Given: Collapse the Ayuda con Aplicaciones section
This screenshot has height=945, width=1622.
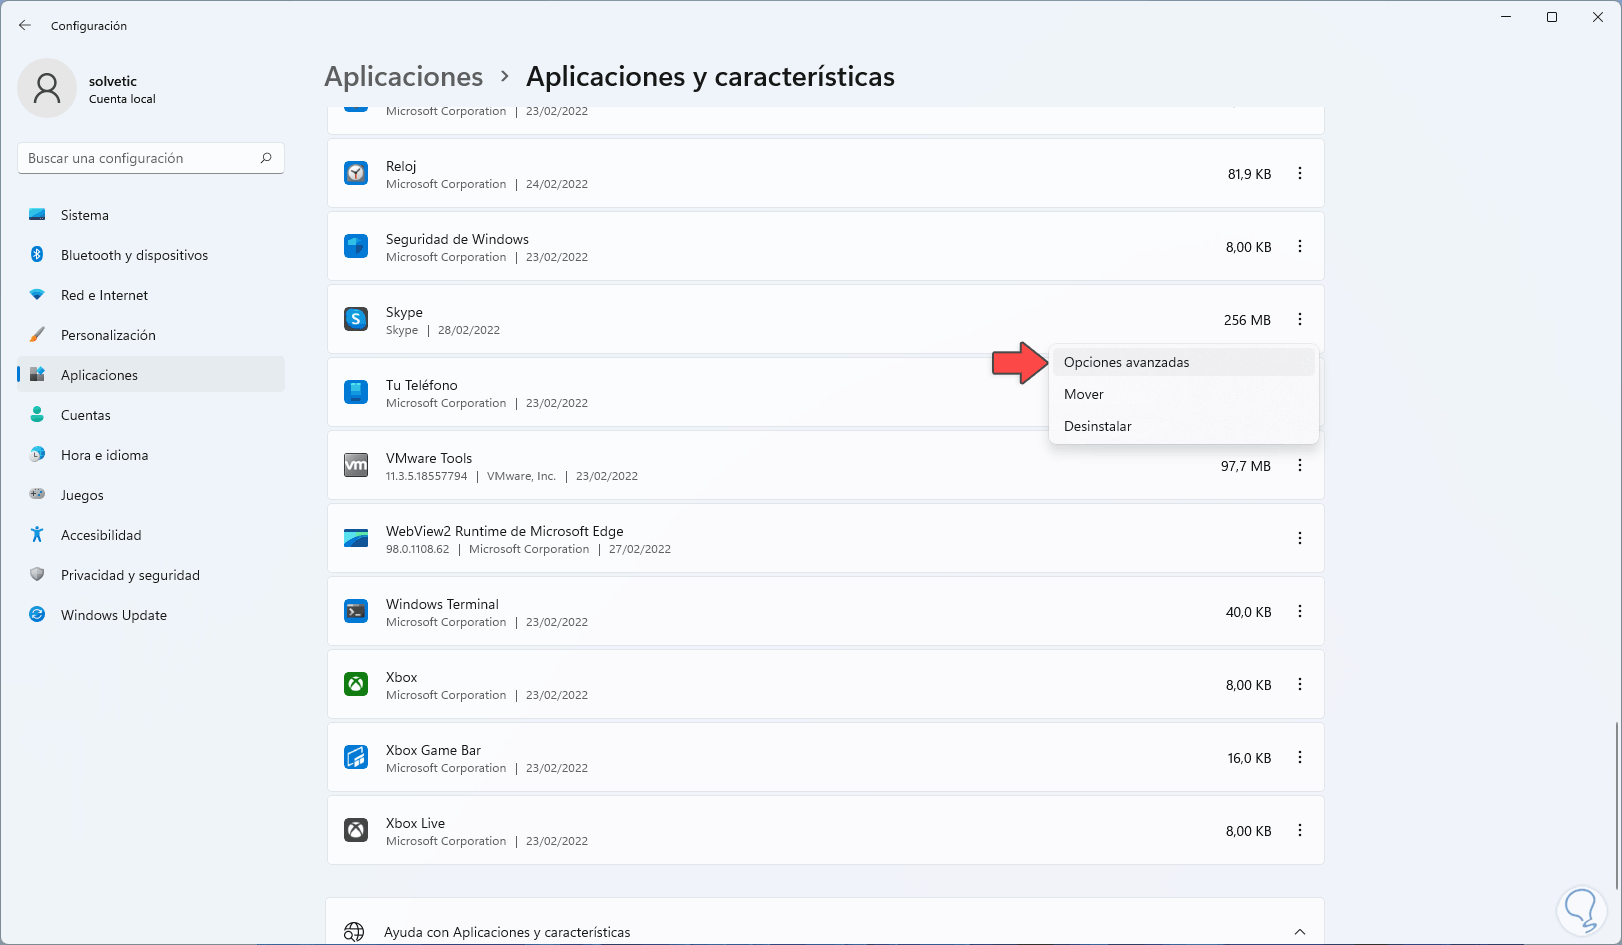Looking at the screenshot, I should pos(1300,932).
